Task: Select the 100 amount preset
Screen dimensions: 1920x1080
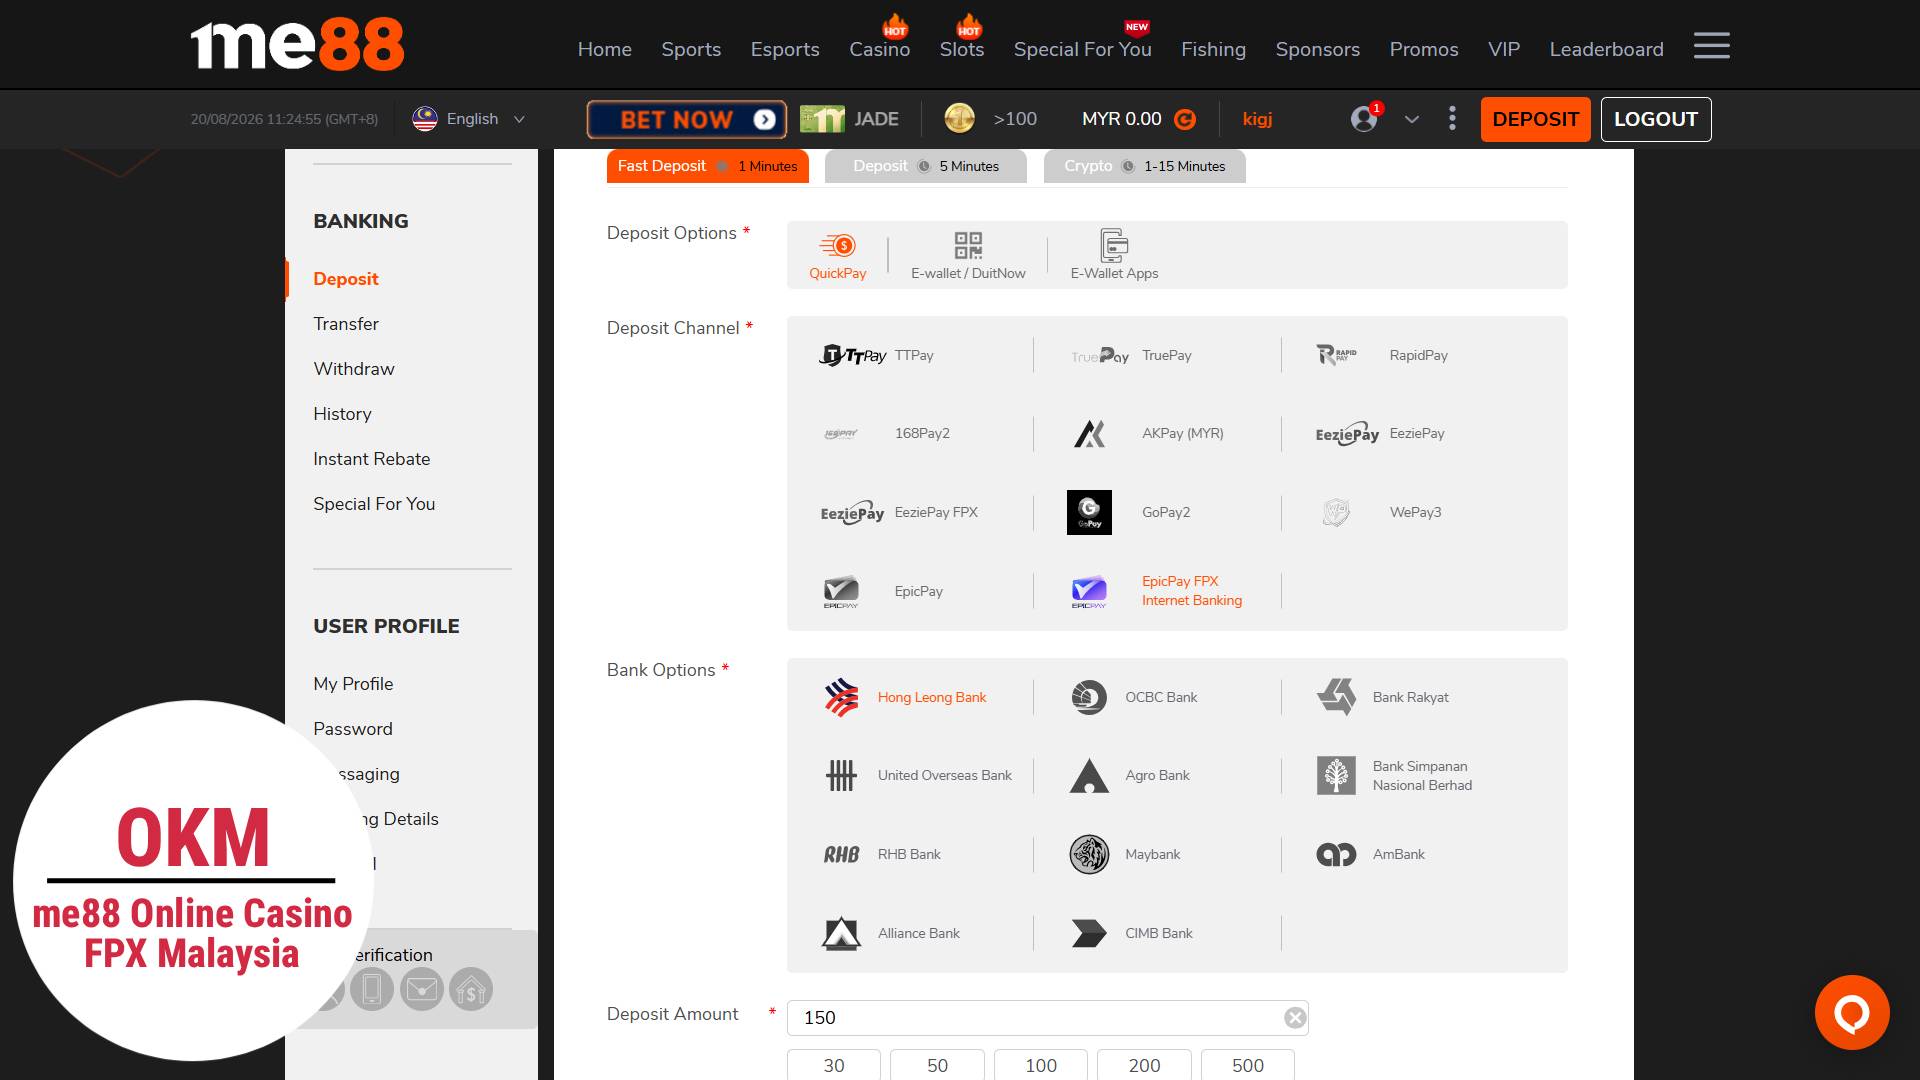Action: 1041,1065
